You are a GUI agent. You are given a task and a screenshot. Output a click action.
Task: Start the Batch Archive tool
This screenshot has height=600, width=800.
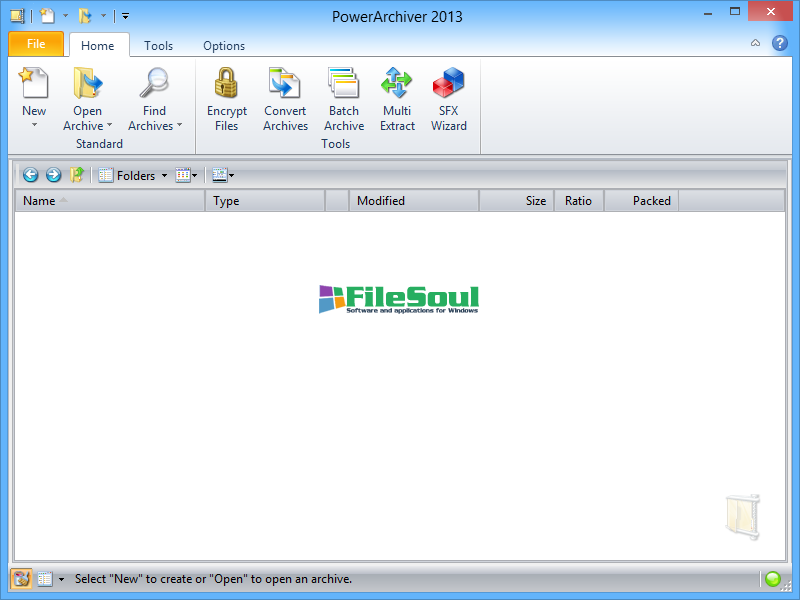pyautogui.click(x=344, y=99)
